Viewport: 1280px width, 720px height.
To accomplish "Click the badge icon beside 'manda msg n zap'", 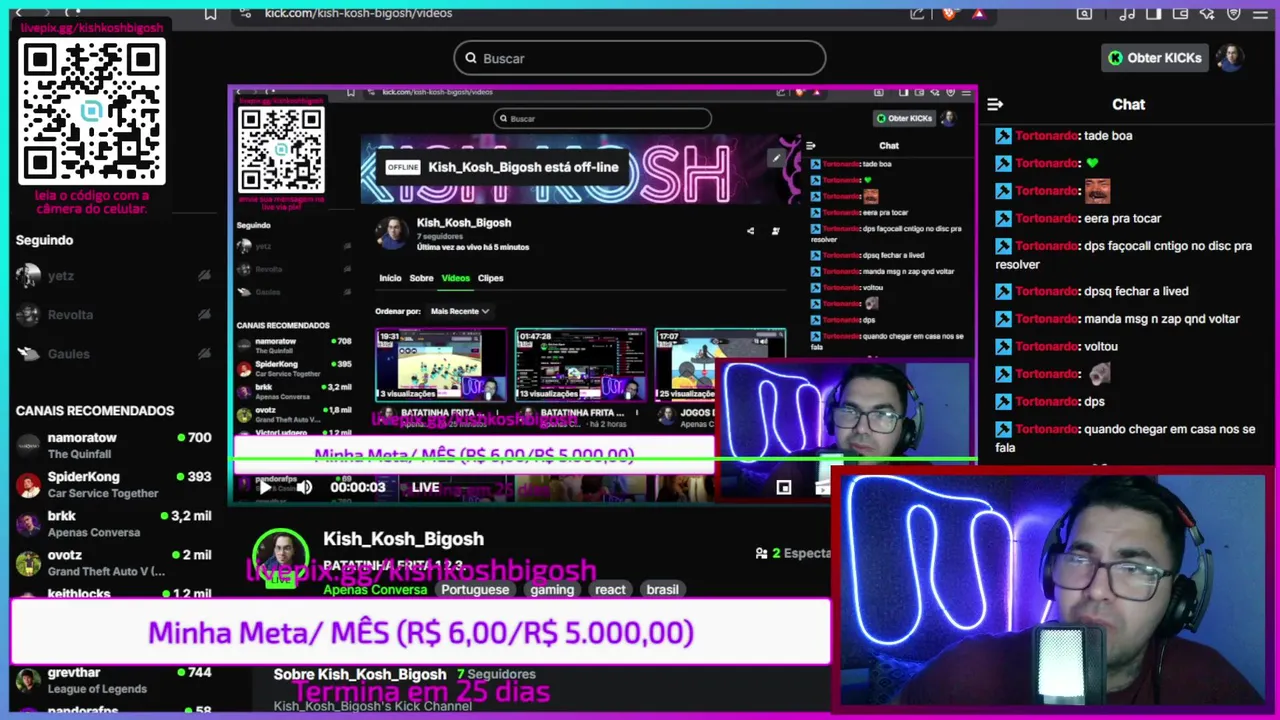I will (1003, 319).
